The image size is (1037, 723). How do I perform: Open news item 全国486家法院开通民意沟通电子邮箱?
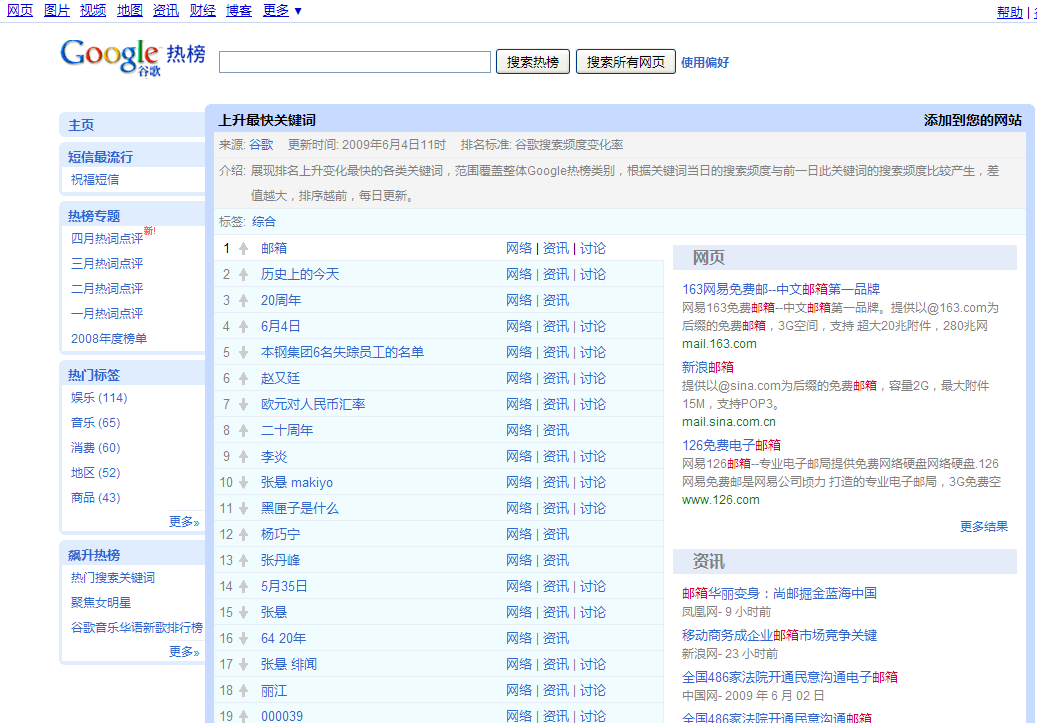tap(790, 677)
